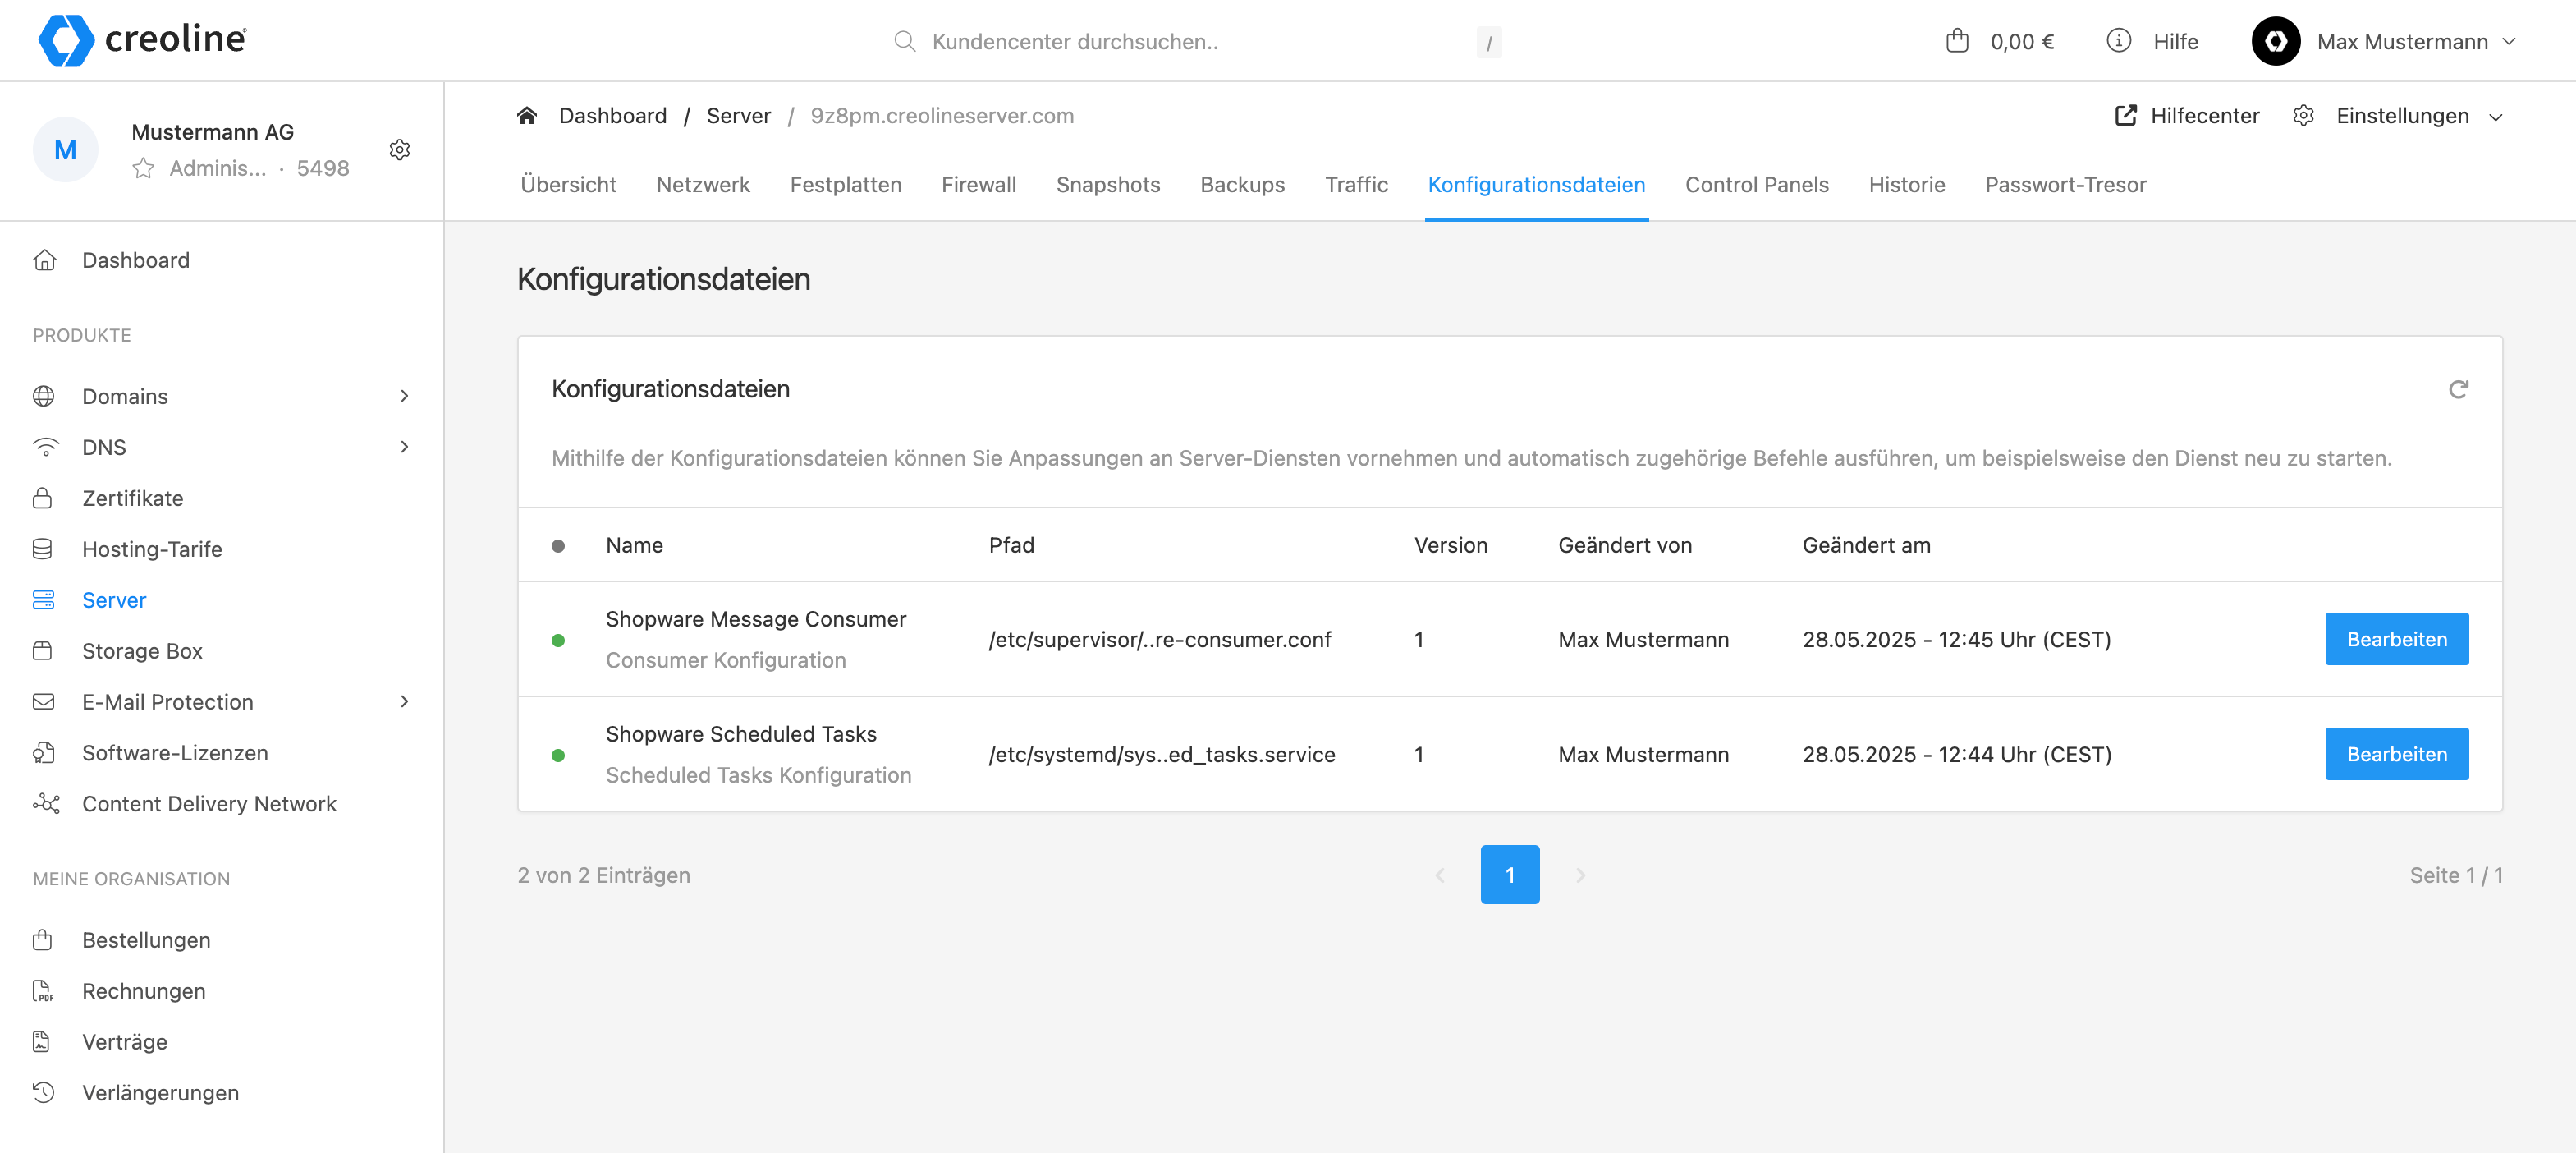Open the Backups tab
The image size is (2576, 1153).
tap(1243, 185)
